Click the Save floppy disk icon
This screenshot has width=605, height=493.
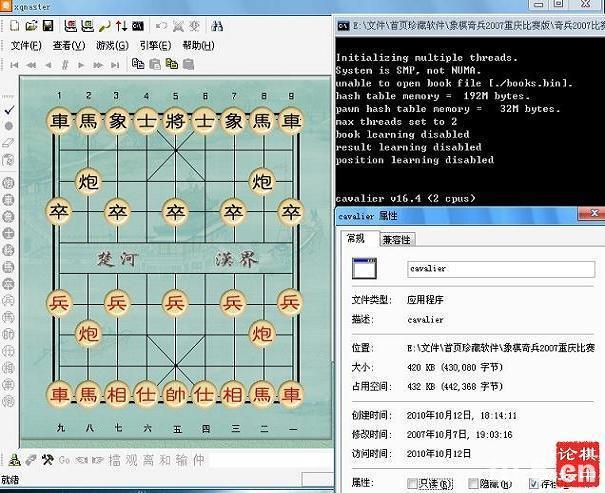(48, 26)
